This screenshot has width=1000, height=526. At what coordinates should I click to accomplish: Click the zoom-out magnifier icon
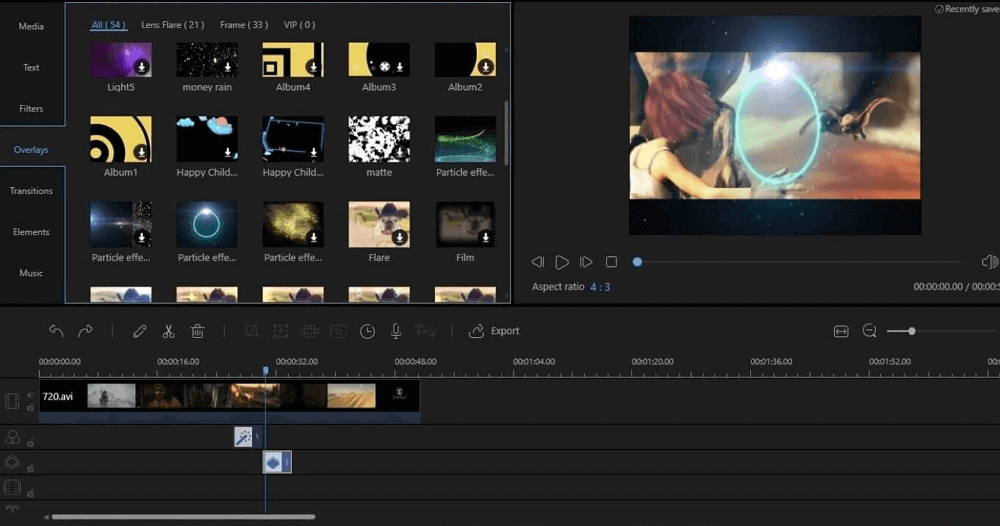click(869, 331)
